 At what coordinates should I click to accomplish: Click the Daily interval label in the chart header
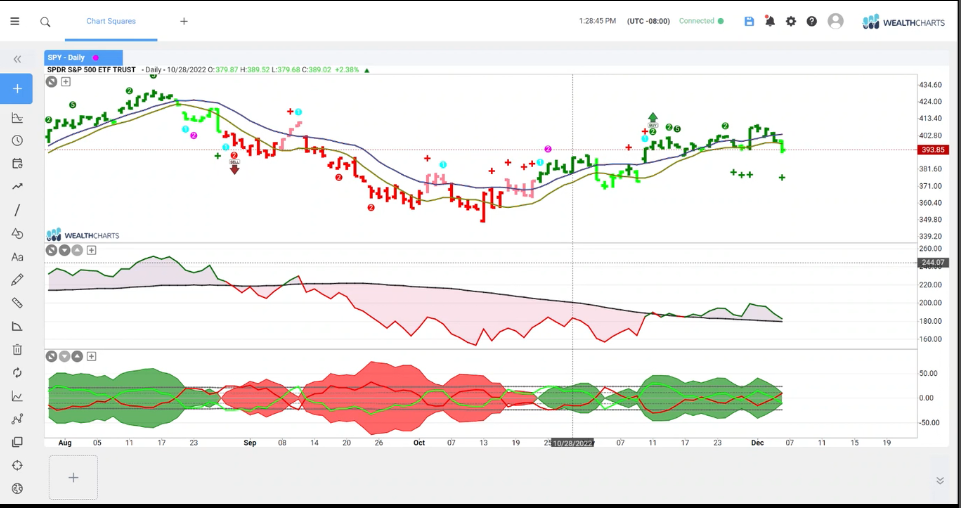click(153, 70)
